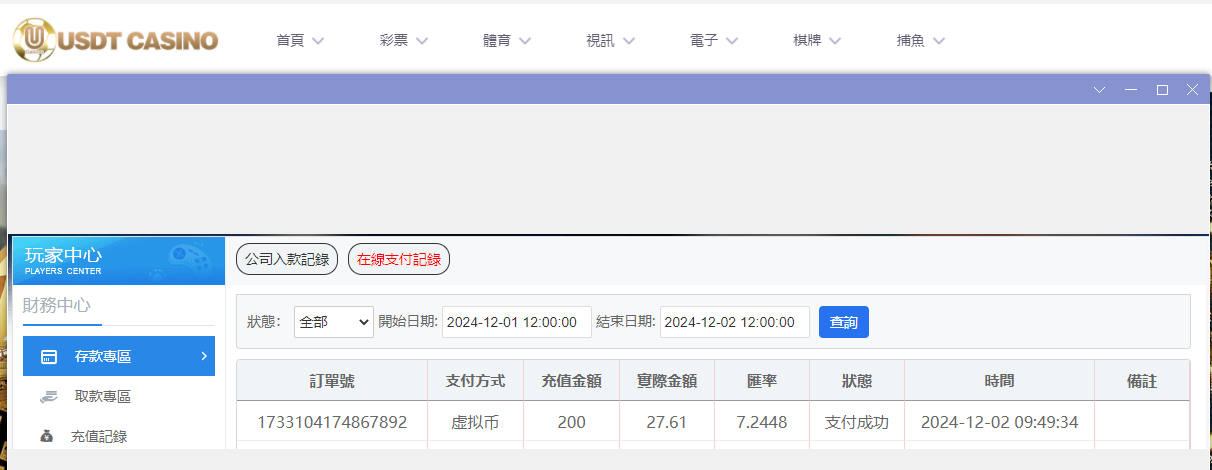Switch to the 在線支付記錄 tab
The image size is (1212, 470).
399,259
